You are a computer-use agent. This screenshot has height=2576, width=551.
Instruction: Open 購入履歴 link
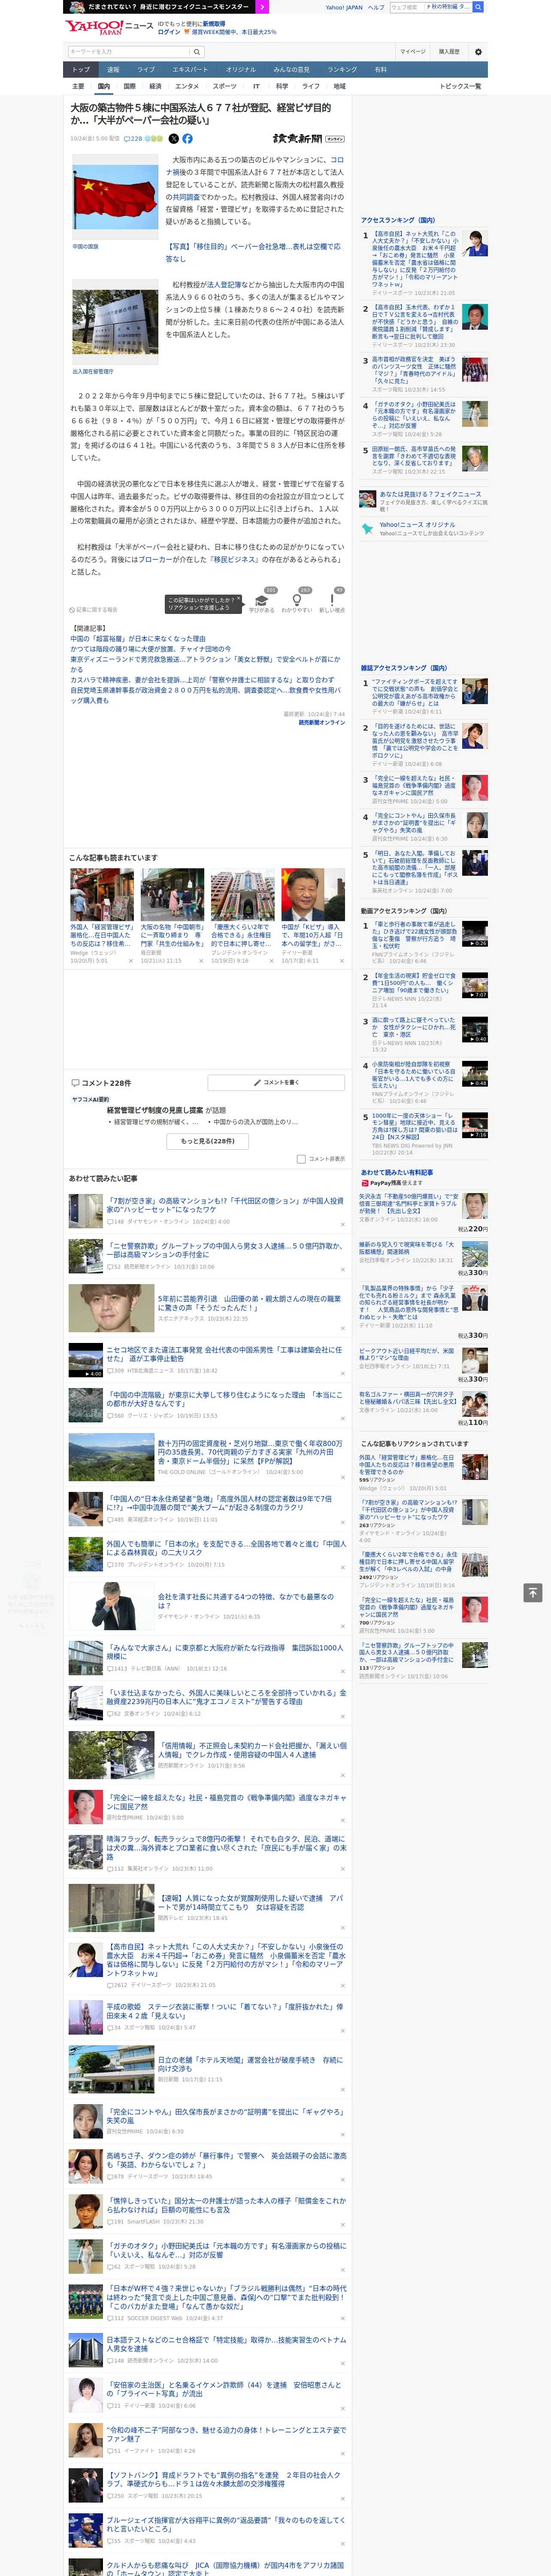pyautogui.click(x=449, y=51)
